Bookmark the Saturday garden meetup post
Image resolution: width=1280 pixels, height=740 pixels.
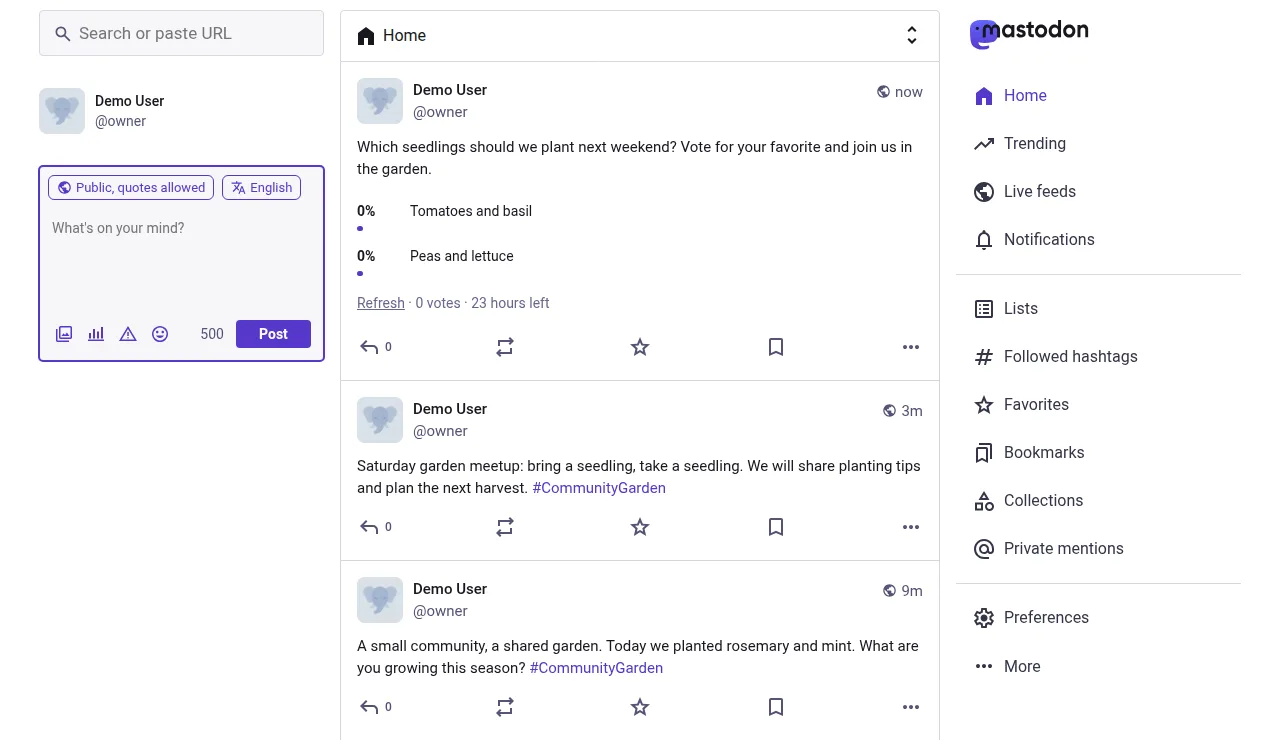(x=776, y=527)
